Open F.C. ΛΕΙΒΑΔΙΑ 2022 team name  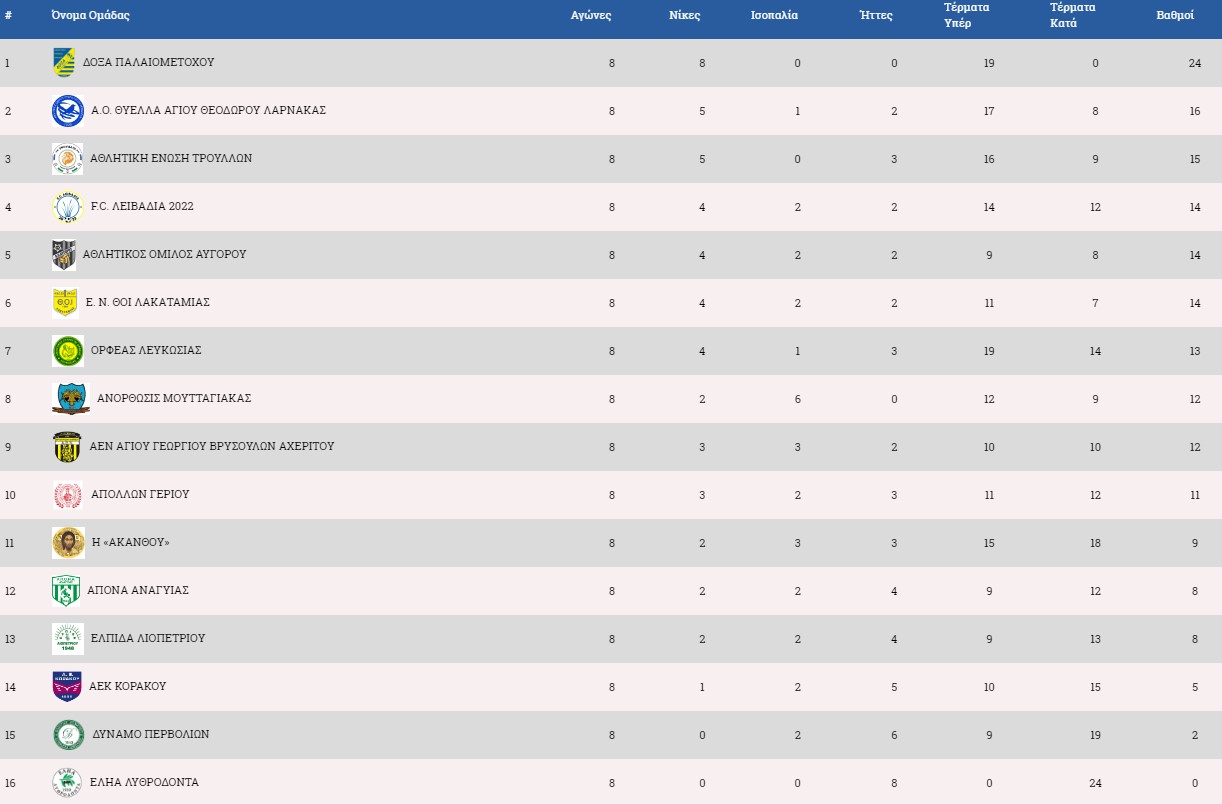(x=142, y=206)
